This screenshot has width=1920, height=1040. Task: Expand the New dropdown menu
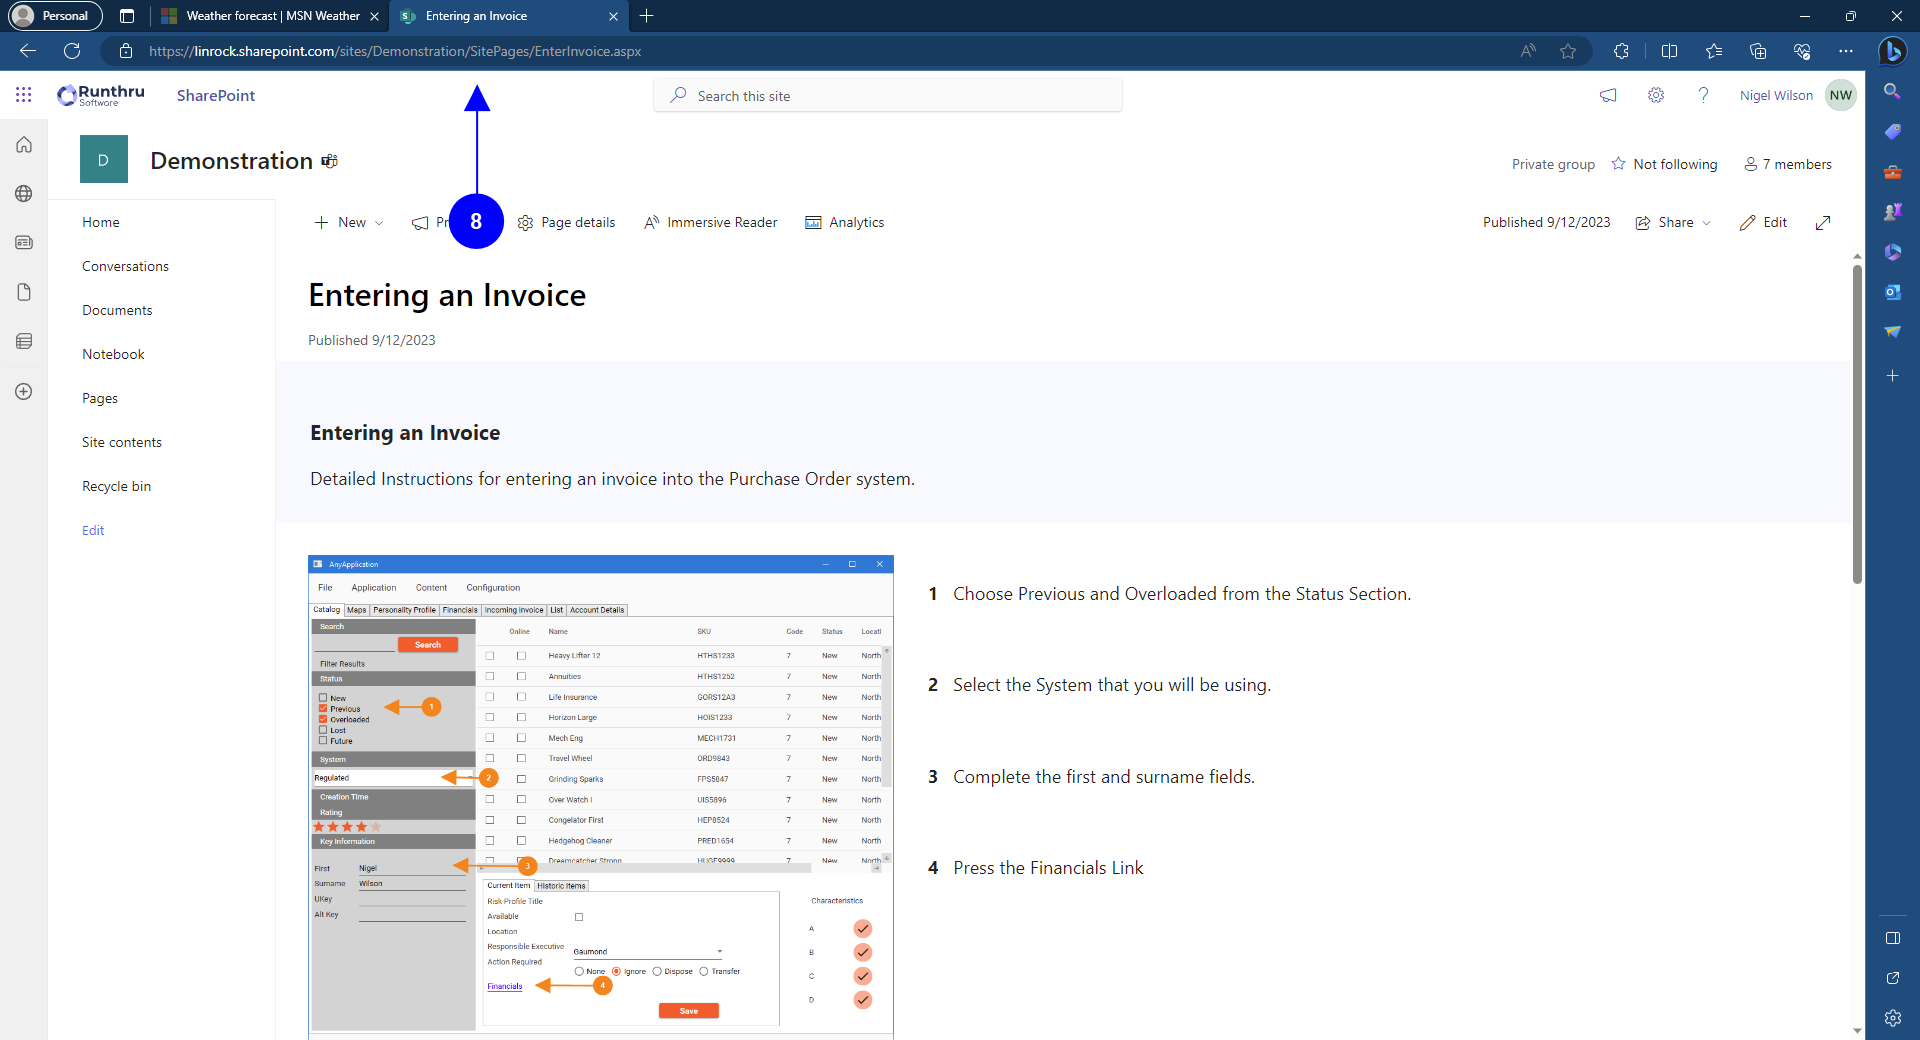click(x=349, y=223)
